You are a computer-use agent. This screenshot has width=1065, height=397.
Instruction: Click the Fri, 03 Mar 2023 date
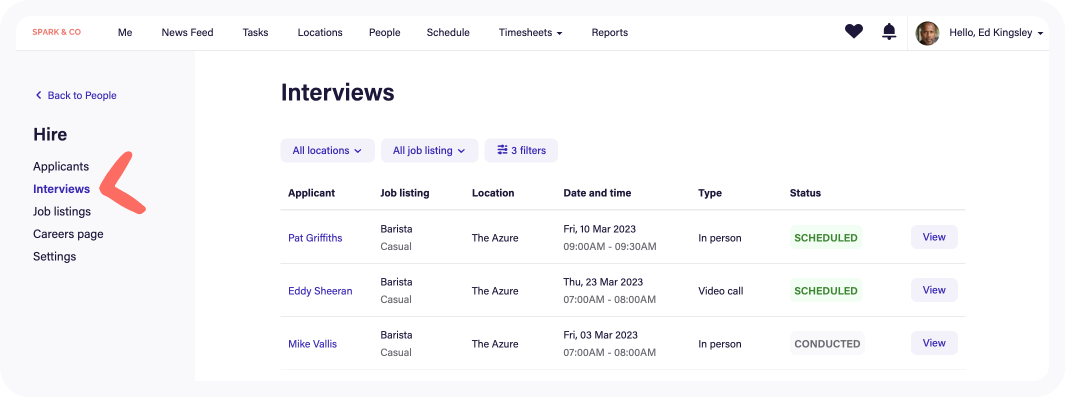600,335
